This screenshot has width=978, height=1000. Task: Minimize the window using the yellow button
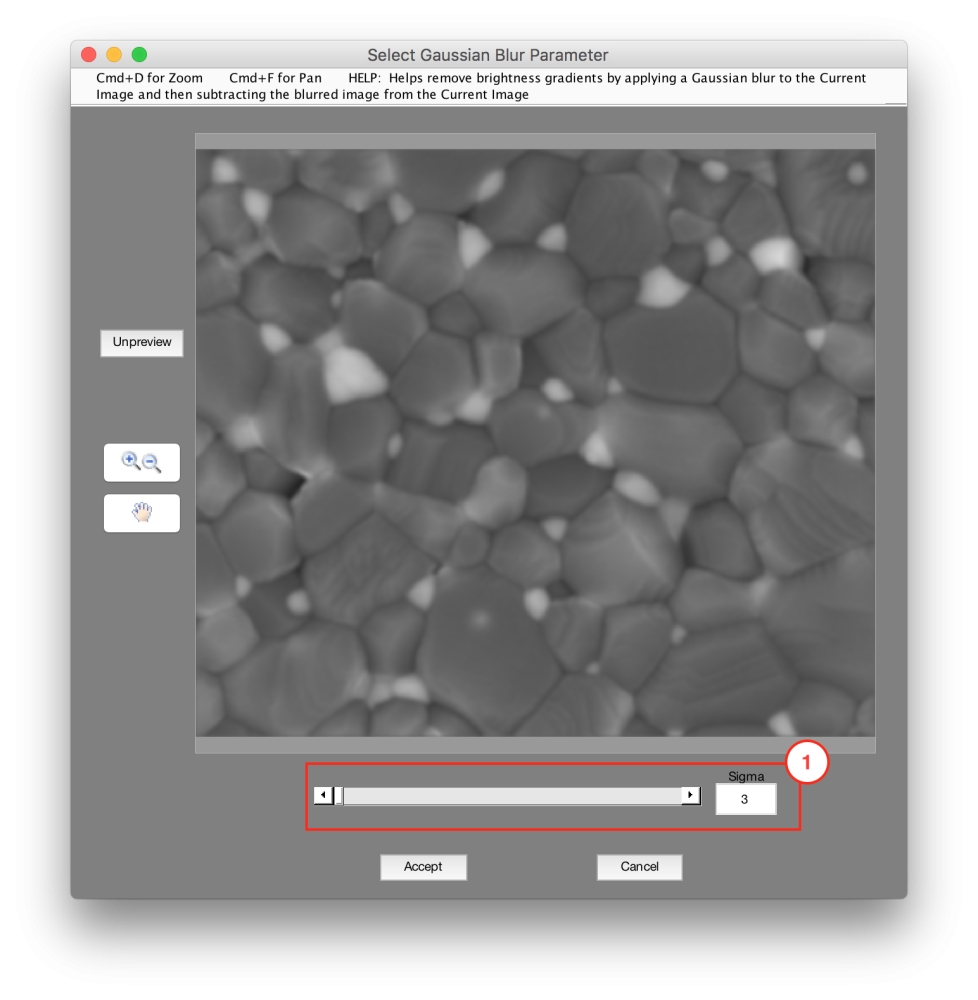pos(114,55)
